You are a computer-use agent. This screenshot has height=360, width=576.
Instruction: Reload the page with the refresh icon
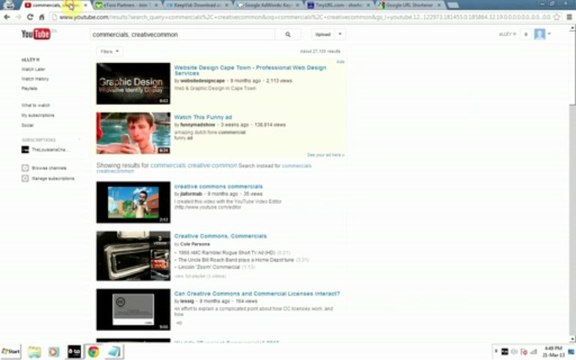click(30, 17)
